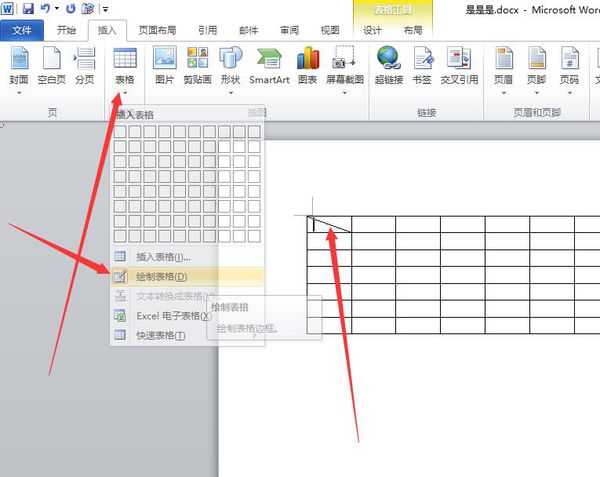Viewport: 600px width, 477px height.
Task: Insert a 图片 picture
Action: coord(165,65)
